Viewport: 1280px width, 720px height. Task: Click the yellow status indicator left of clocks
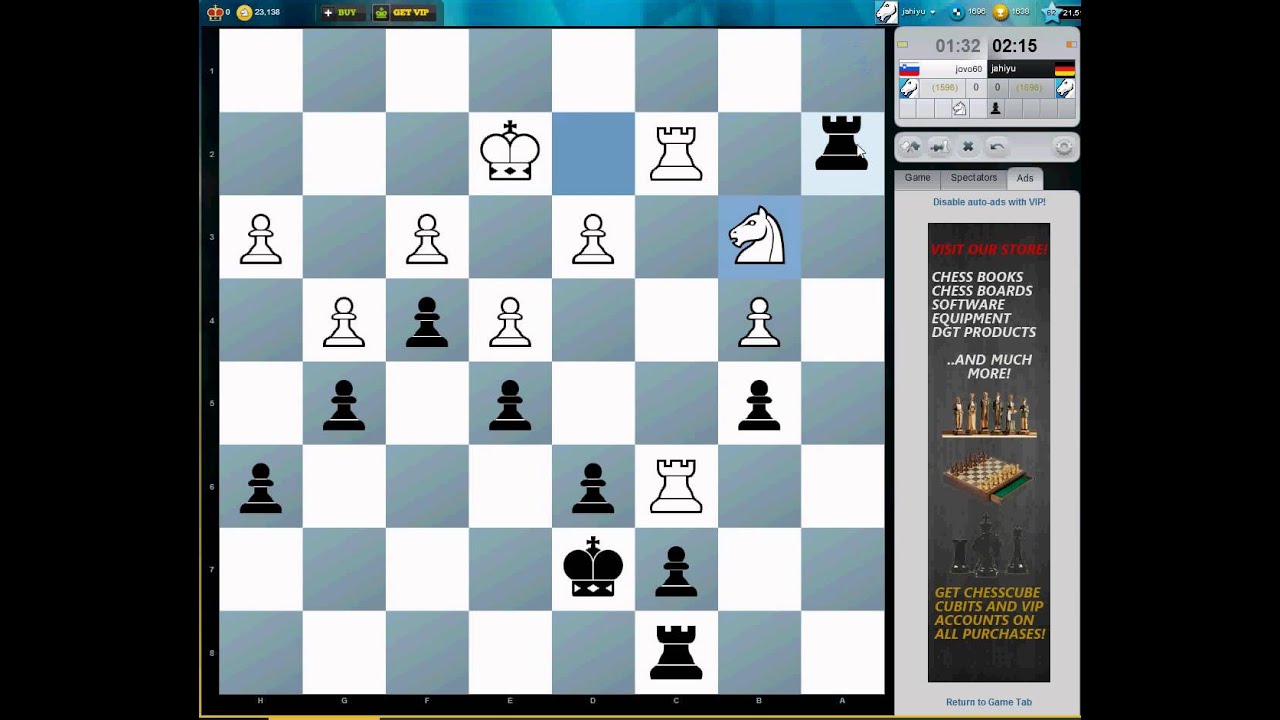coord(902,44)
